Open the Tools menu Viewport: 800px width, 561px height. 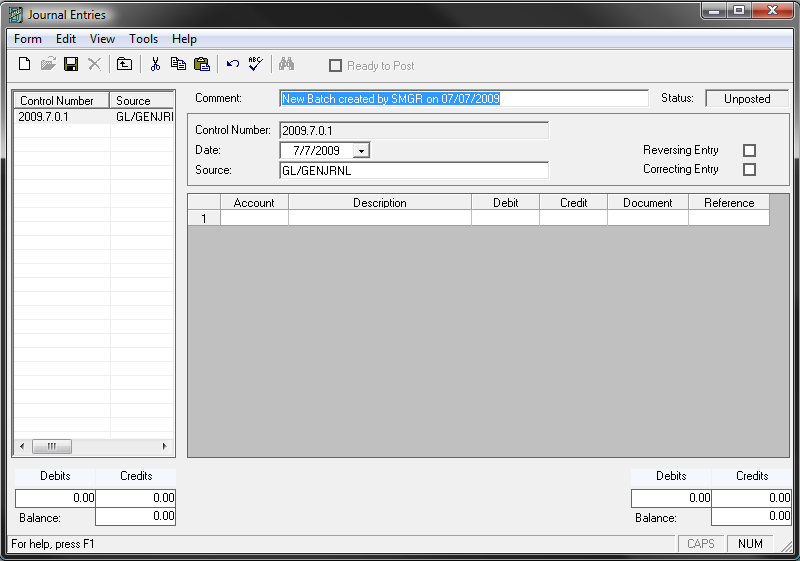pos(143,39)
